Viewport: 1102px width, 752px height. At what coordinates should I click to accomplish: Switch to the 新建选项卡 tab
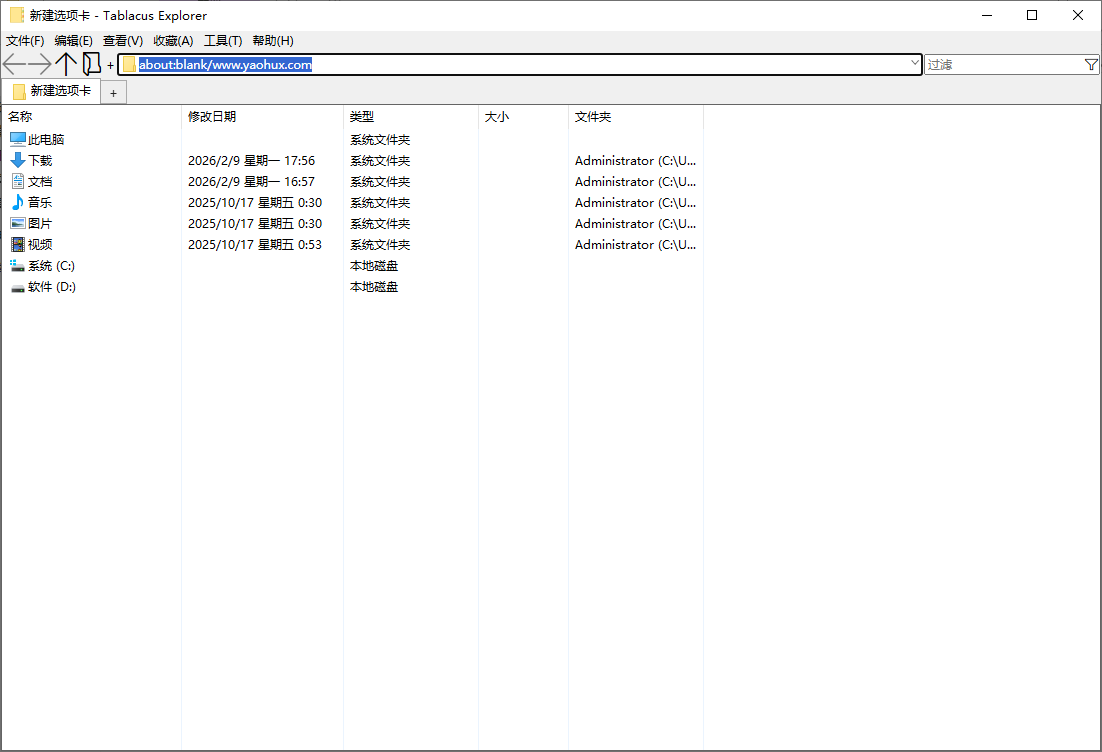point(58,91)
